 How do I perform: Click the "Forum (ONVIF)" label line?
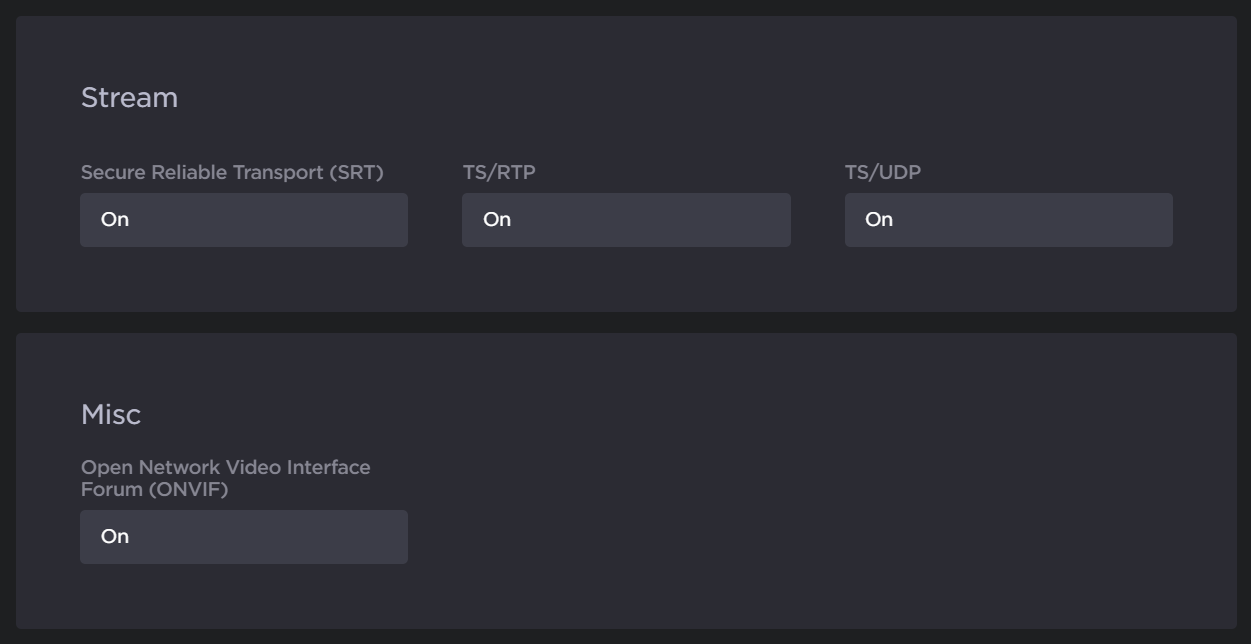154,490
